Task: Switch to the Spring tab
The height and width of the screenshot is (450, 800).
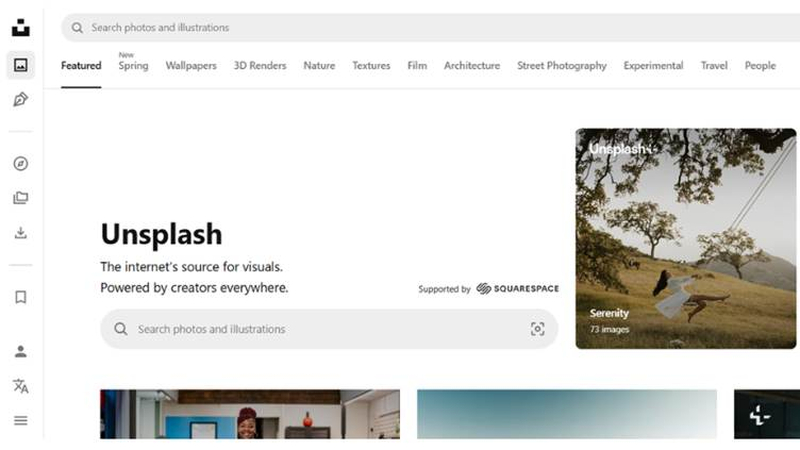Action: 133,65
